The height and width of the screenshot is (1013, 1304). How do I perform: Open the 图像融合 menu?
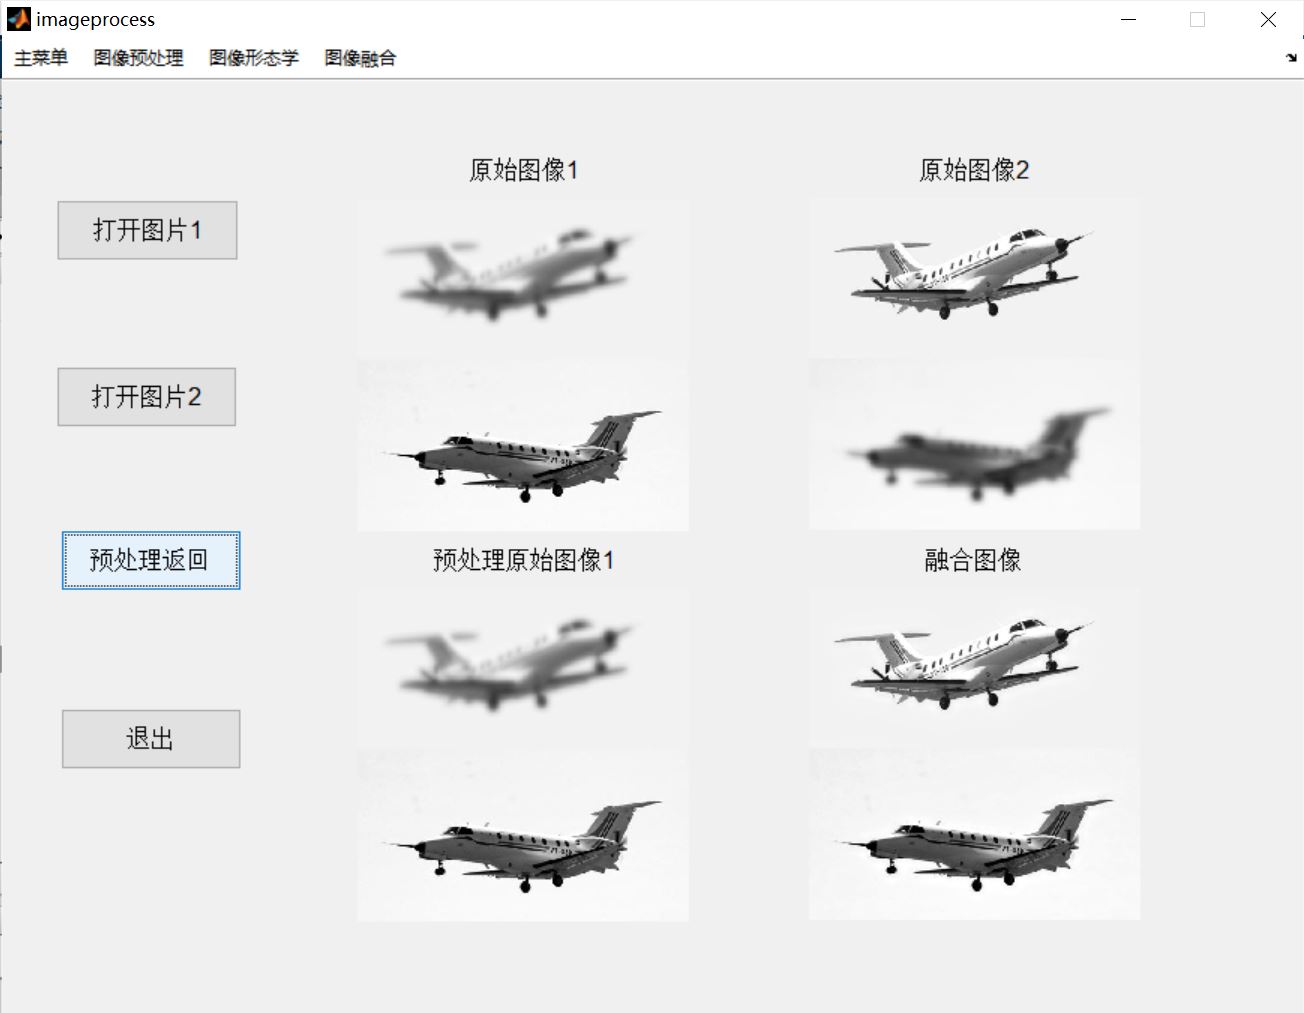pyautogui.click(x=359, y=57)
